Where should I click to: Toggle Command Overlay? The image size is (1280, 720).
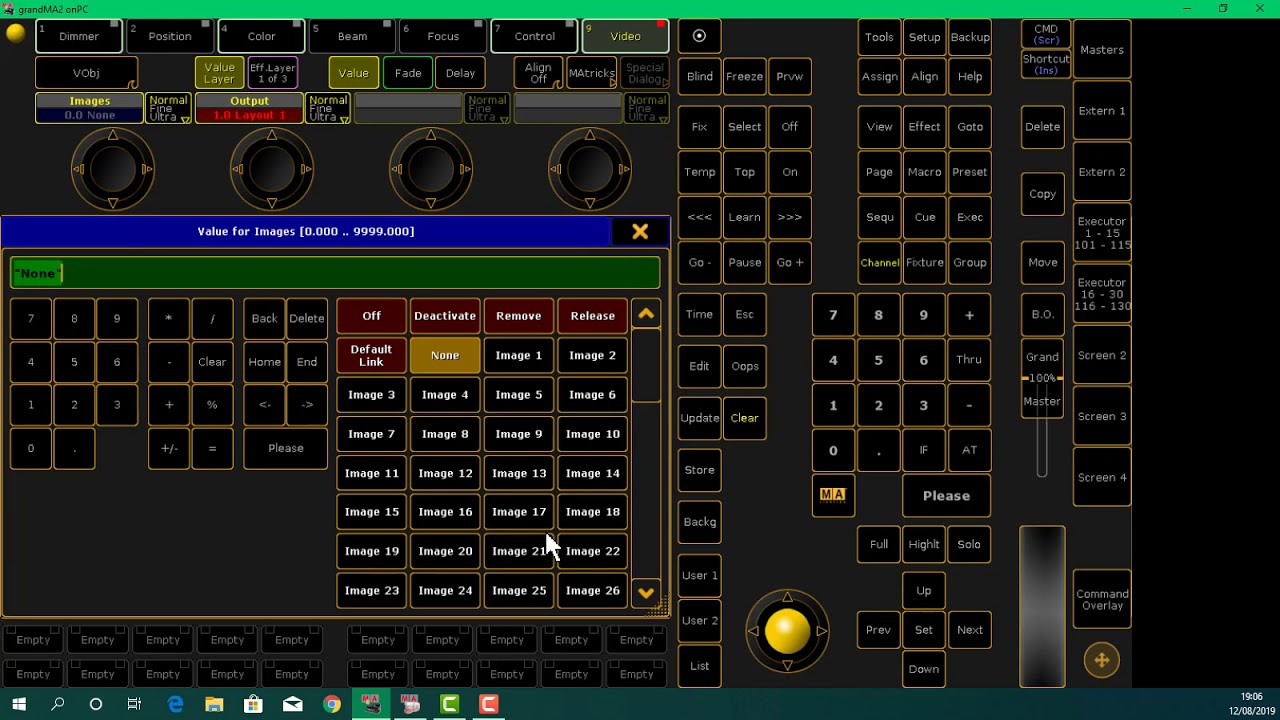pos(1102,600)
